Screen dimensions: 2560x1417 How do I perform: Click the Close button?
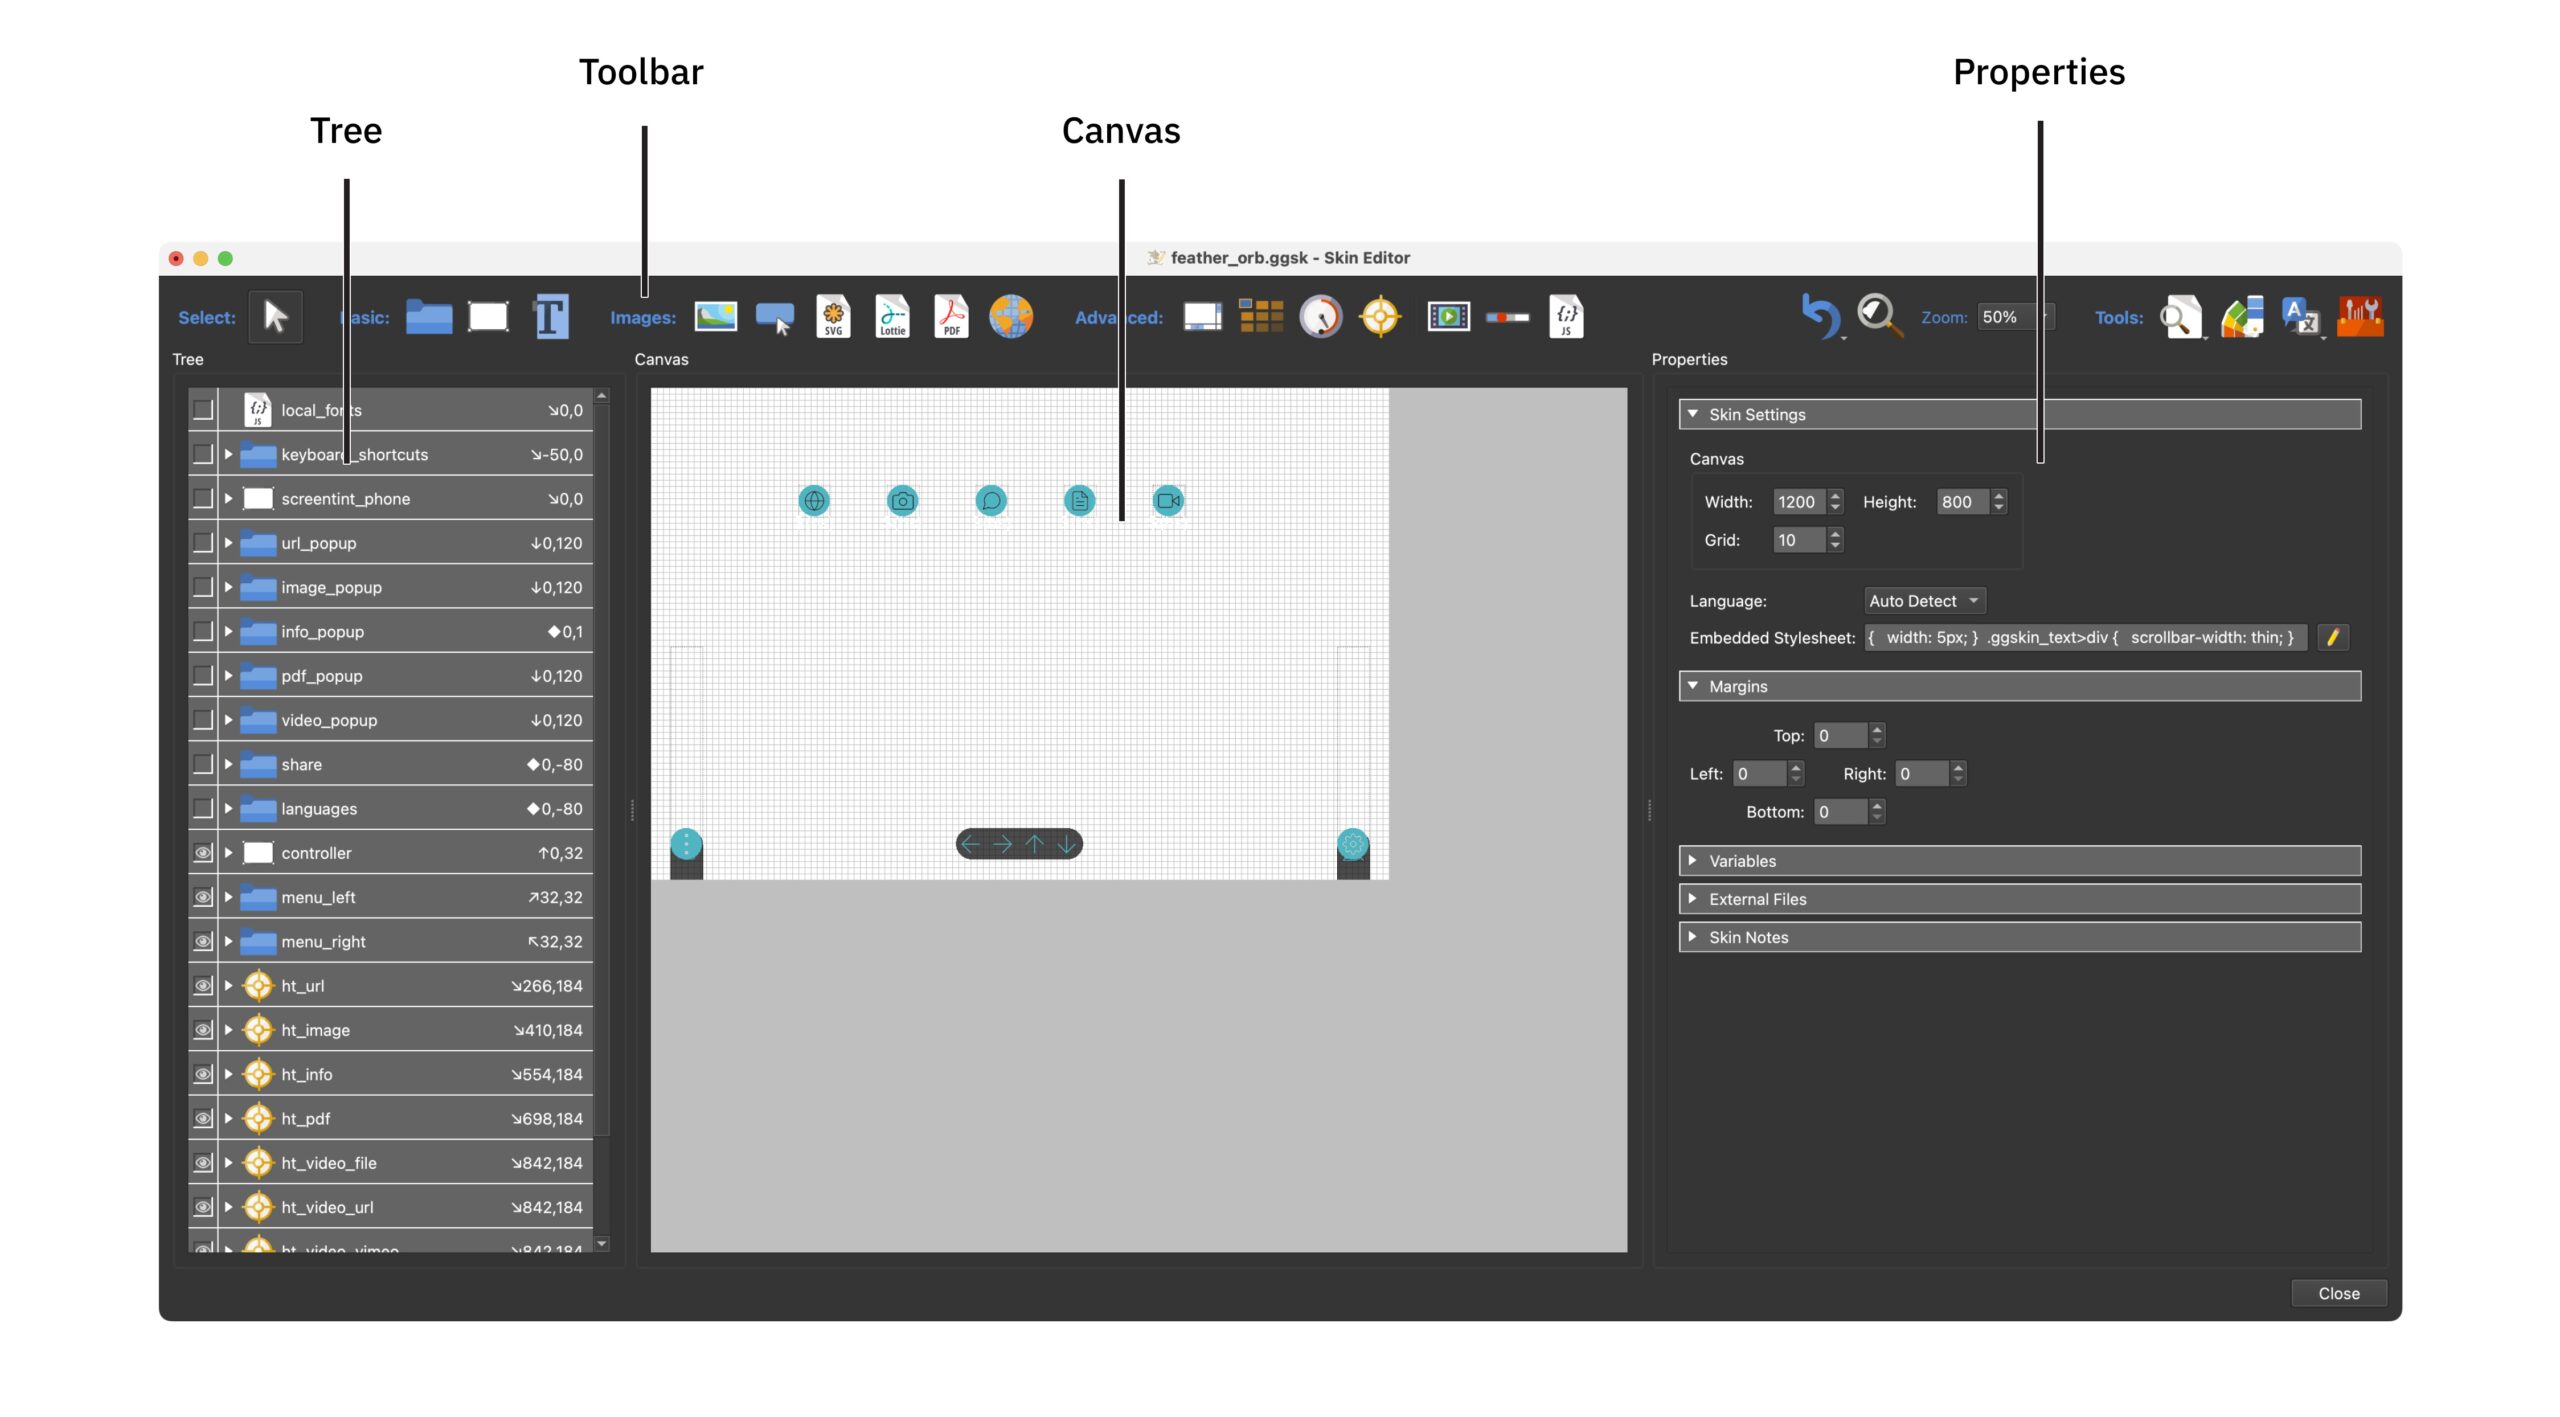[x=2338, y=1293]
